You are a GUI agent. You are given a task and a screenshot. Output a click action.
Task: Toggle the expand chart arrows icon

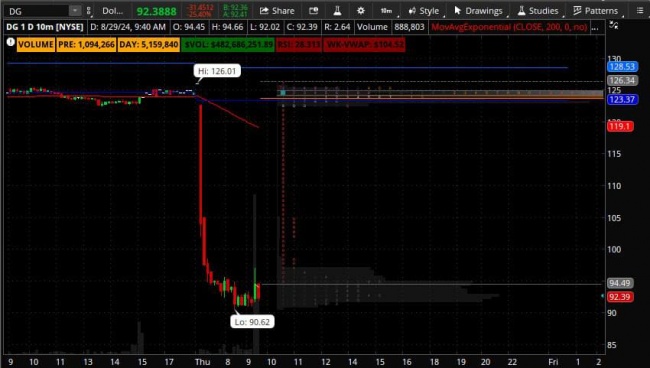point(614,26)
